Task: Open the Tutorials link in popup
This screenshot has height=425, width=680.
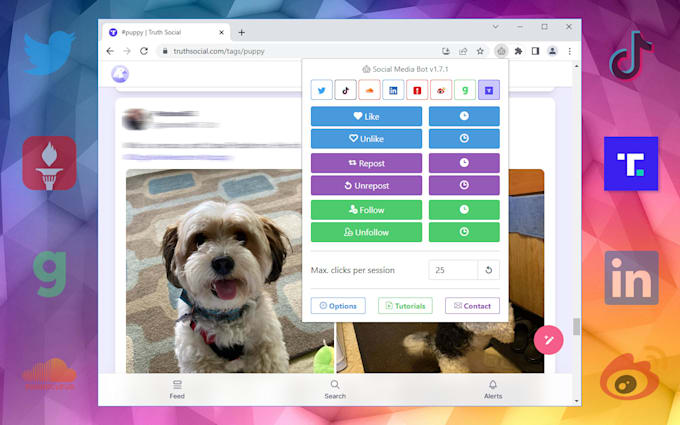Action: pyautogui.click(x=405, y=306)
